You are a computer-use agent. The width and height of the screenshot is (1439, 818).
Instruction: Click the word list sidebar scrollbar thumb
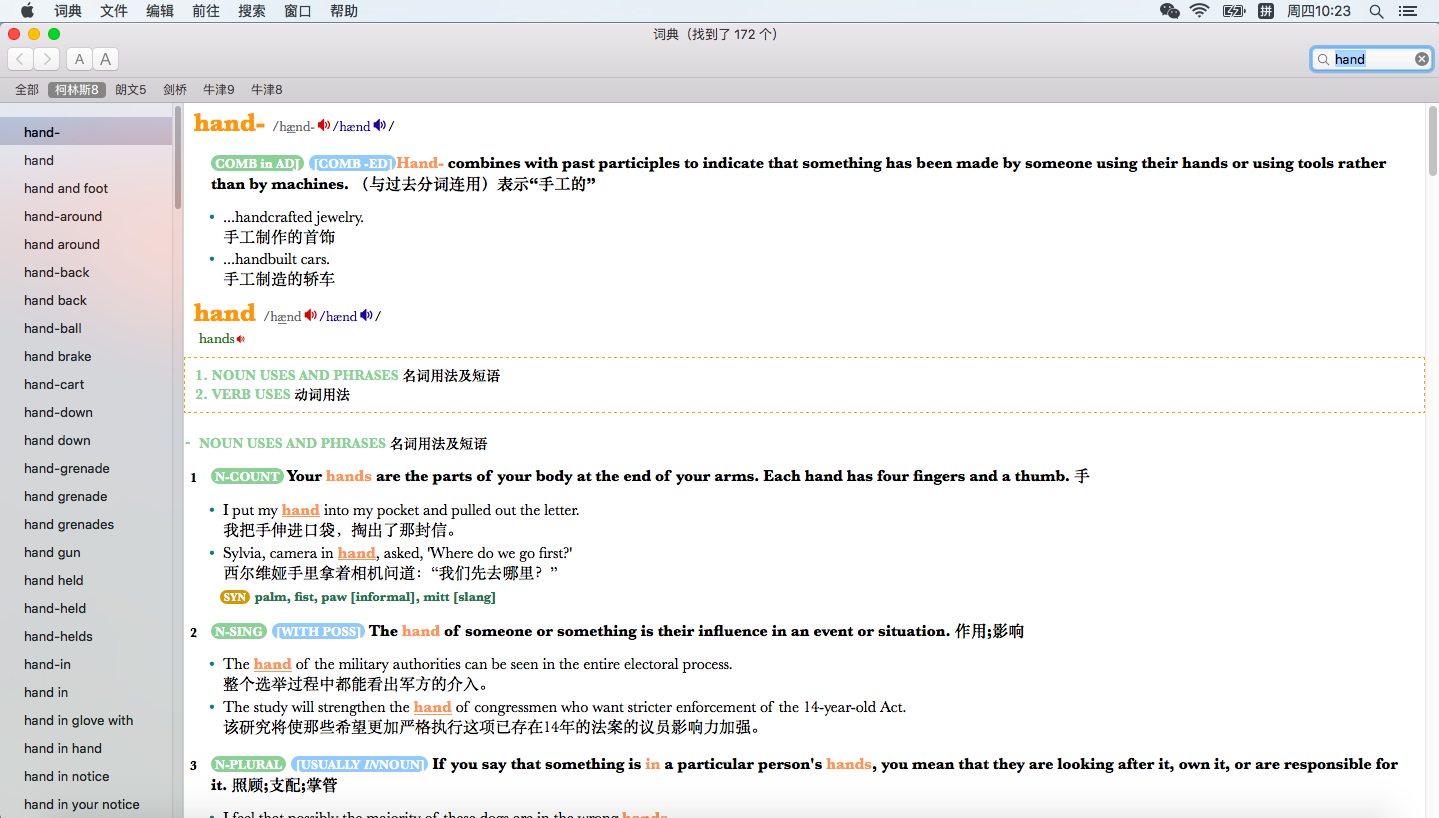(178, 156)
